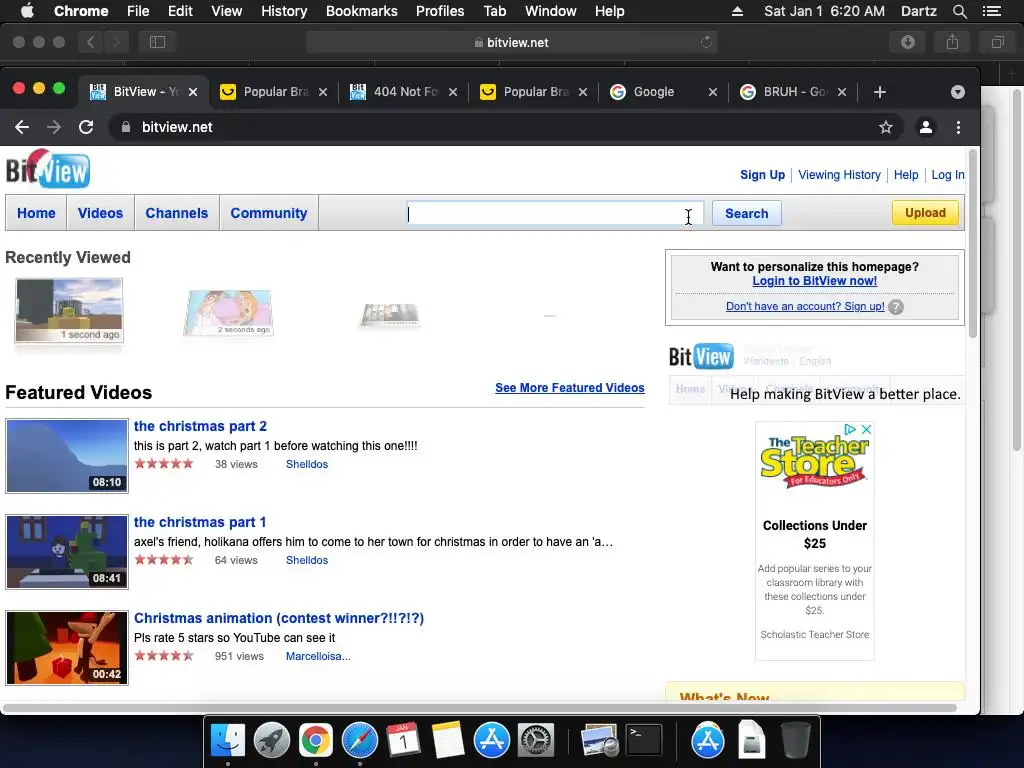Open the Bookmarks menu
Image resolution: width=1024 pixels, height=768 pixels.
click(x=362, y=11)
